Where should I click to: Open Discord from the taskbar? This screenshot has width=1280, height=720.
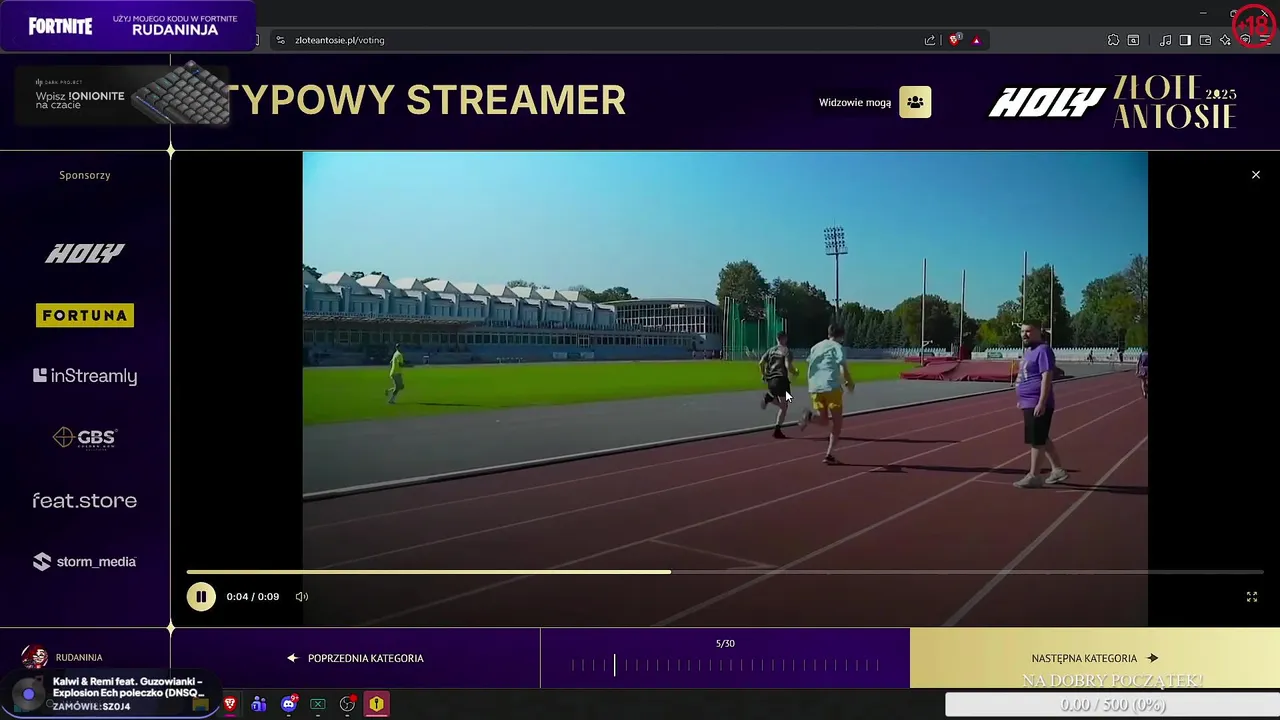(x=289, y=704)
